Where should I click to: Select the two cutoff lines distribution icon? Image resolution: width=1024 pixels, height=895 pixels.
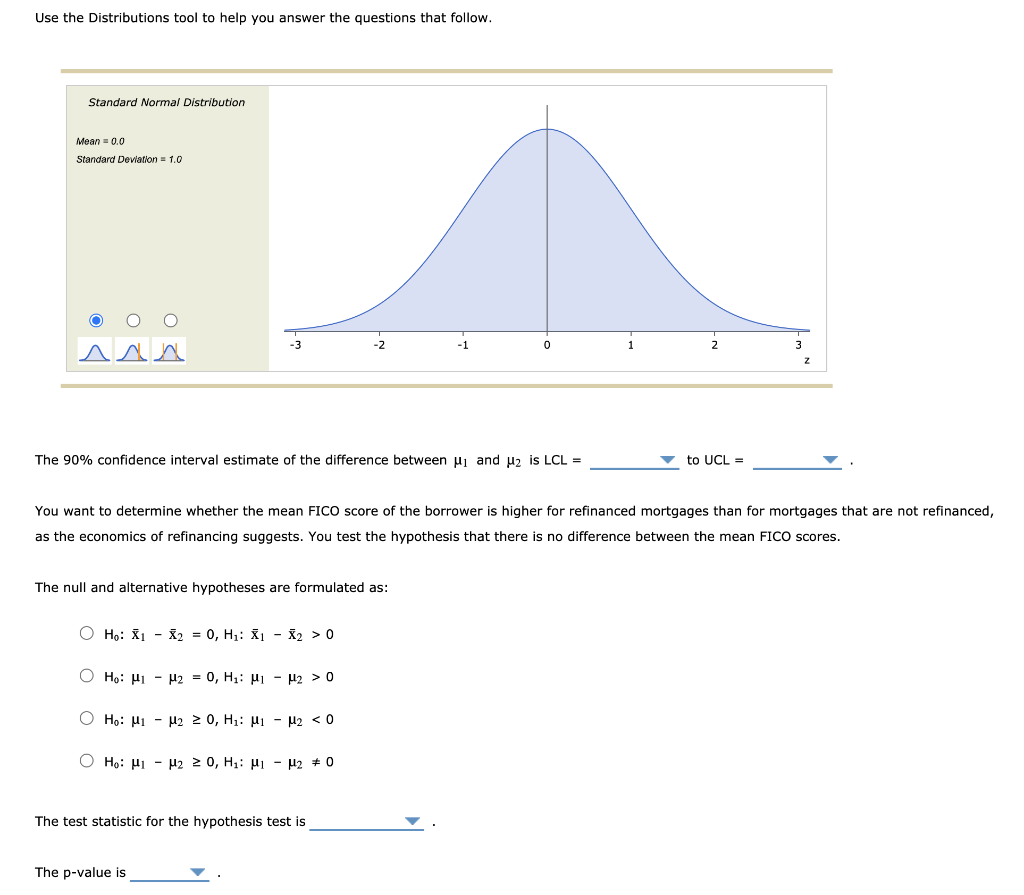pos(168,349)
